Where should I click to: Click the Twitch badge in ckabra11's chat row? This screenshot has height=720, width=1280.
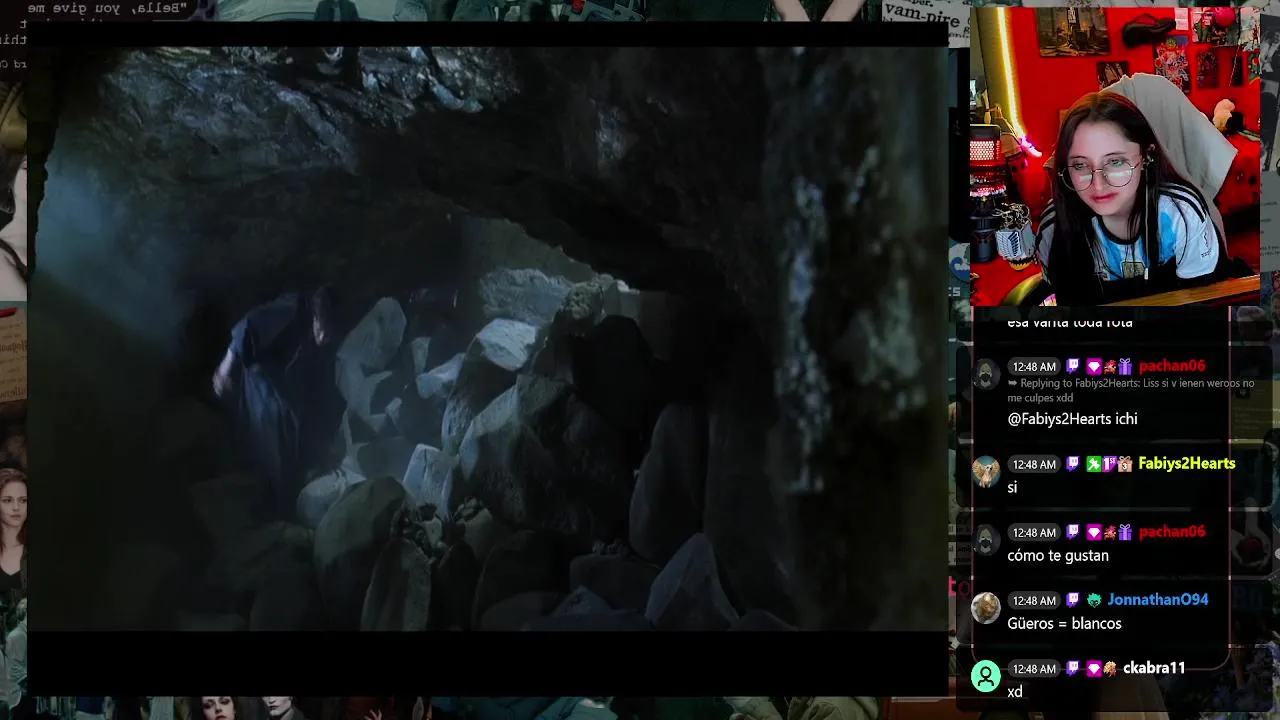pos(1073,668)
